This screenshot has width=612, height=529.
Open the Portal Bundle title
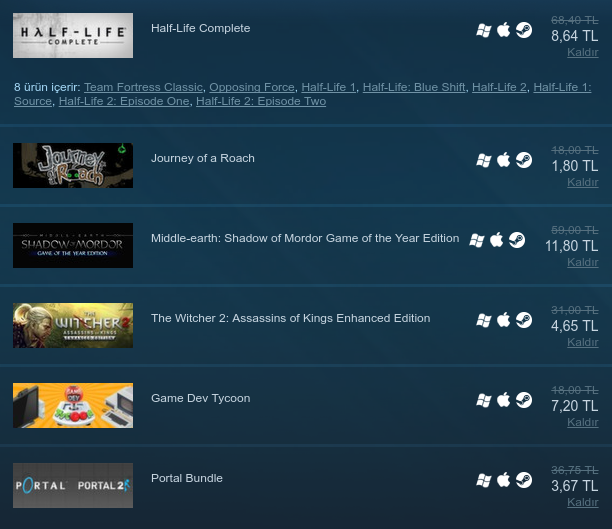point(187,478)
